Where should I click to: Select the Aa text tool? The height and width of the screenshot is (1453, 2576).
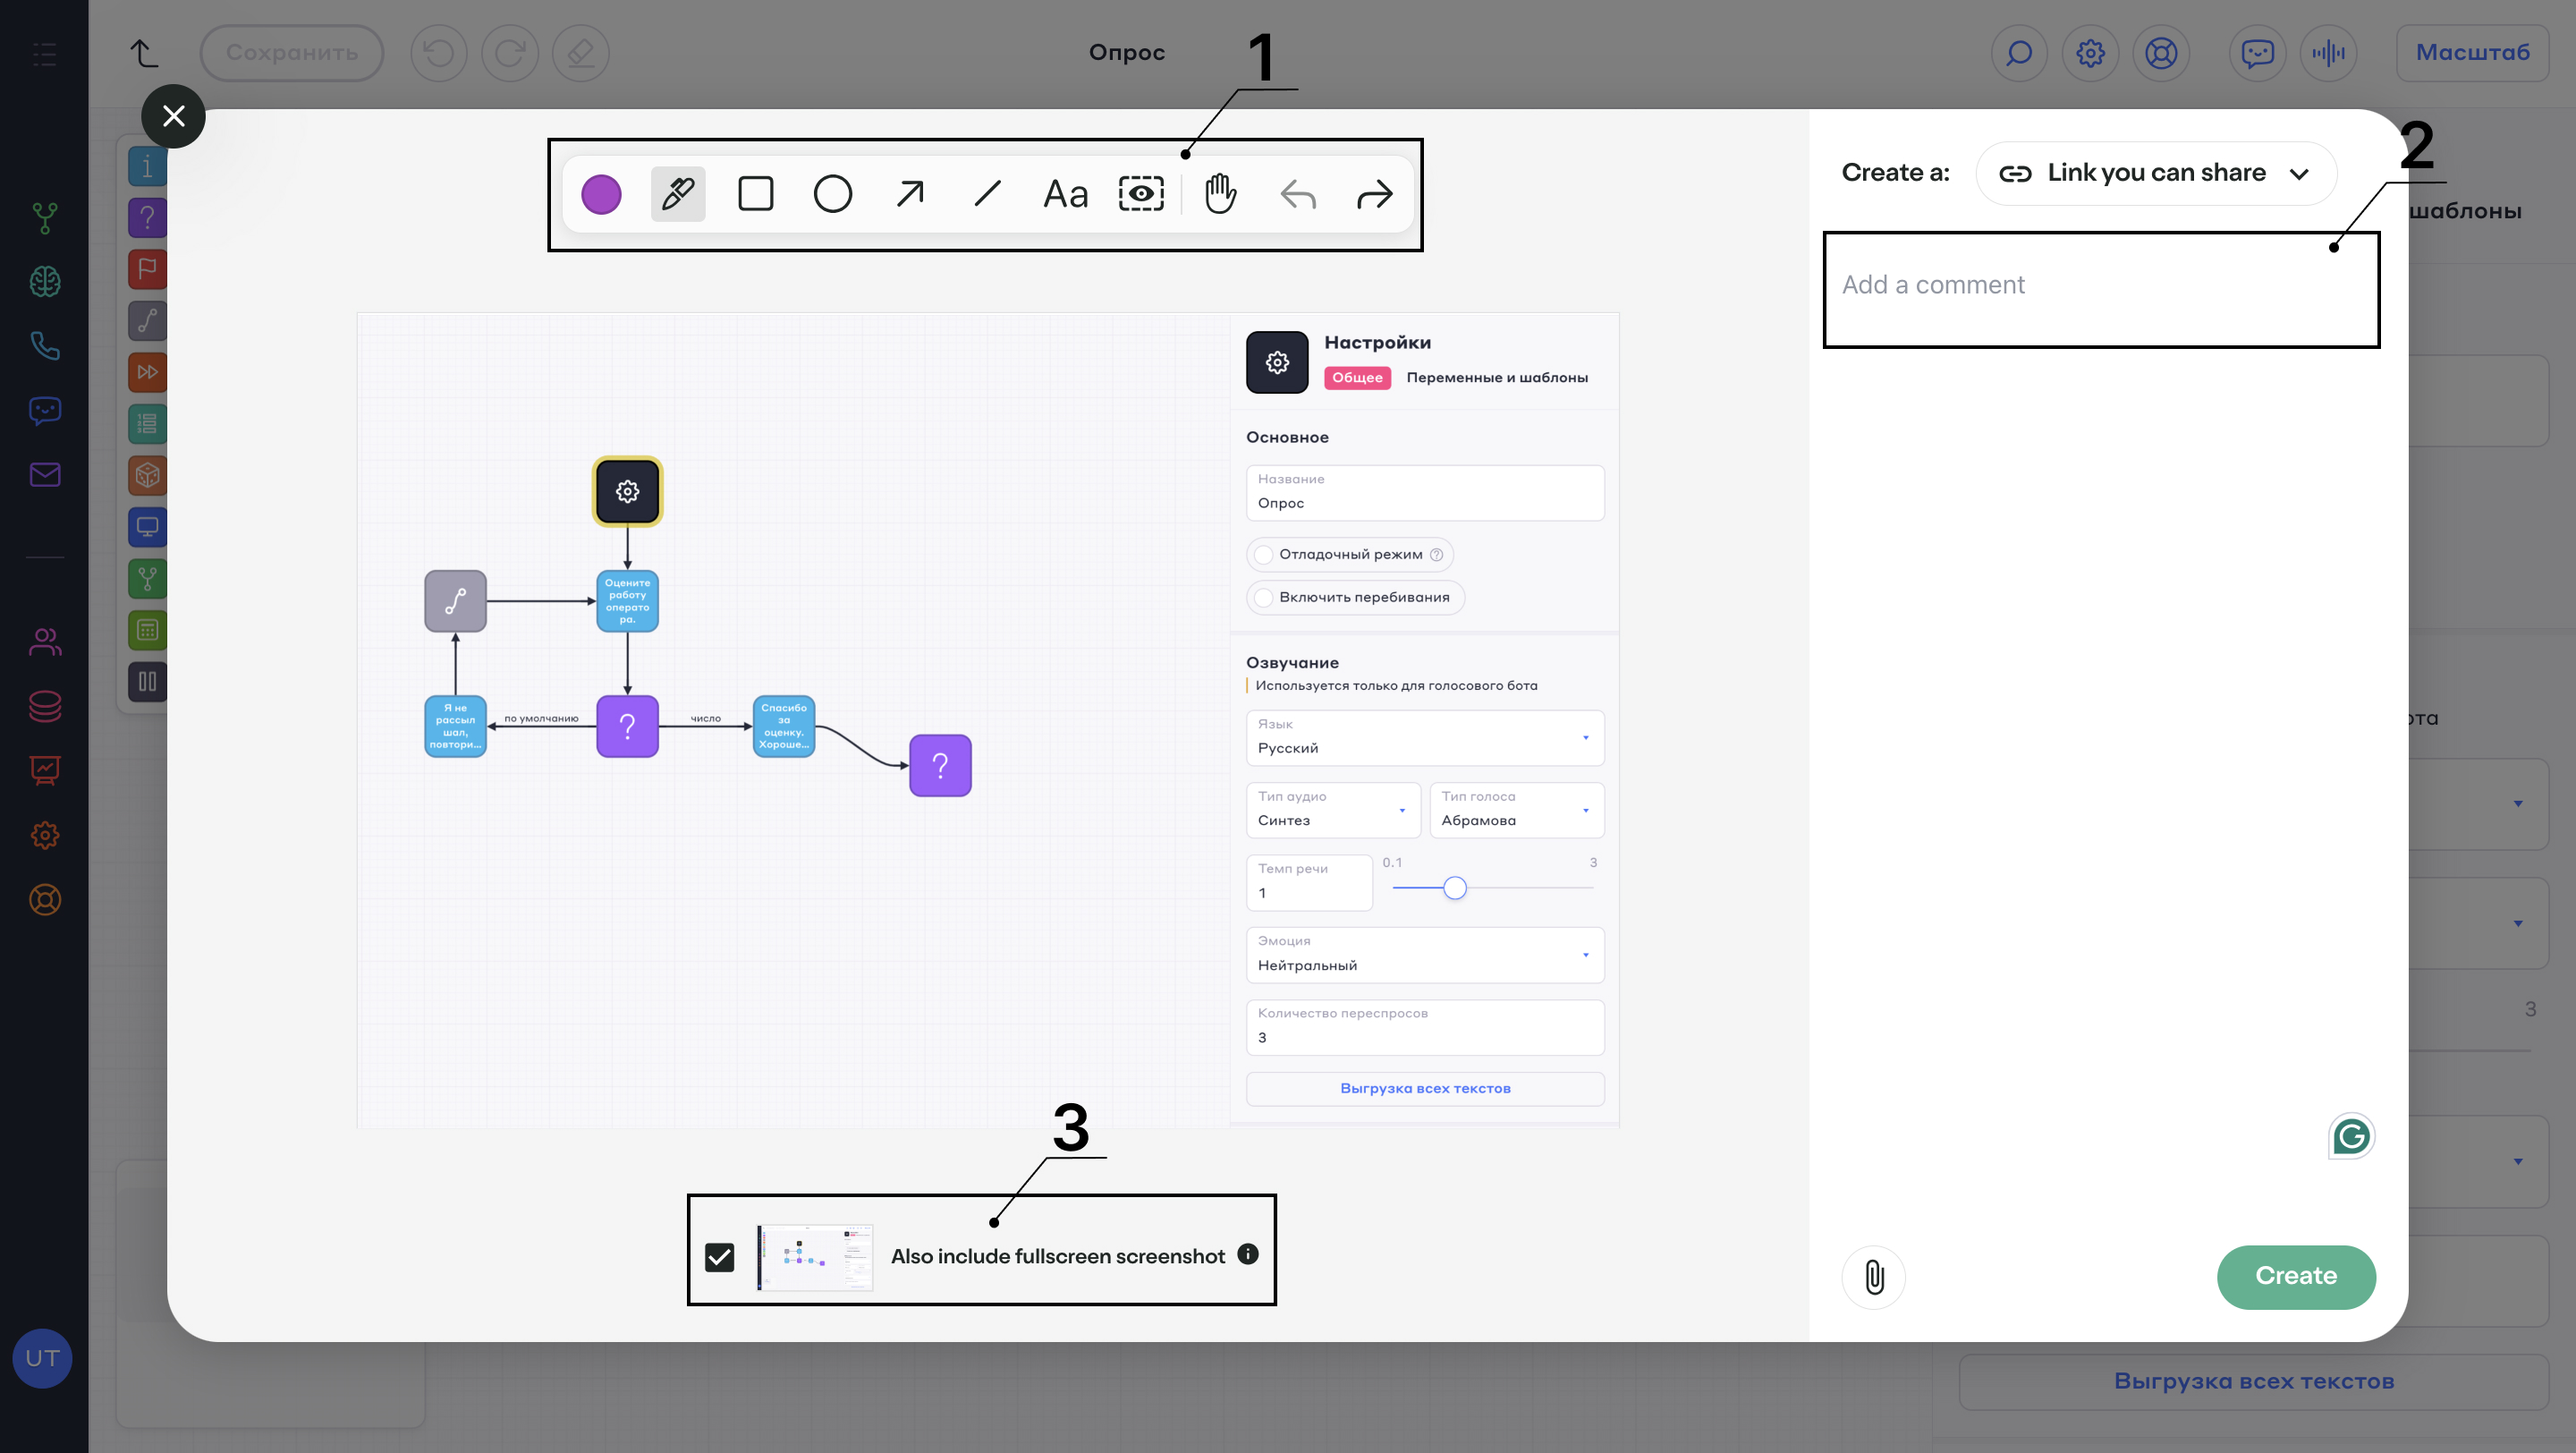pos(1065,194)
